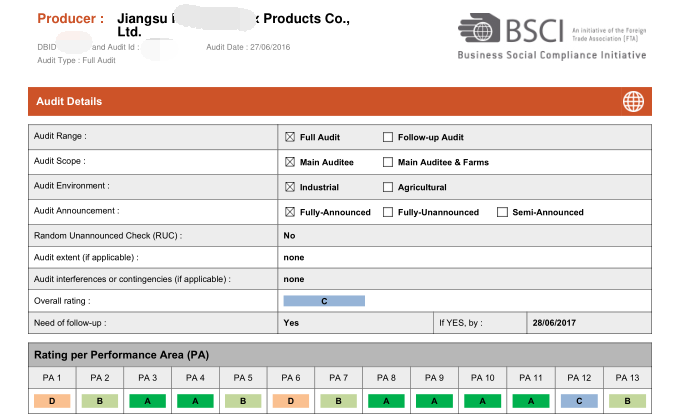
Task: Check the Main Auditee & Farms box
Action: [387, 162]
